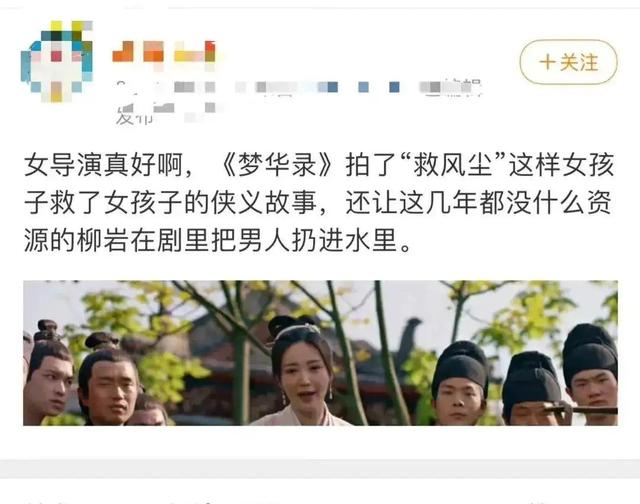
Task: Tap the second line mentioning 侠义故事
Action: click(318, 203)
